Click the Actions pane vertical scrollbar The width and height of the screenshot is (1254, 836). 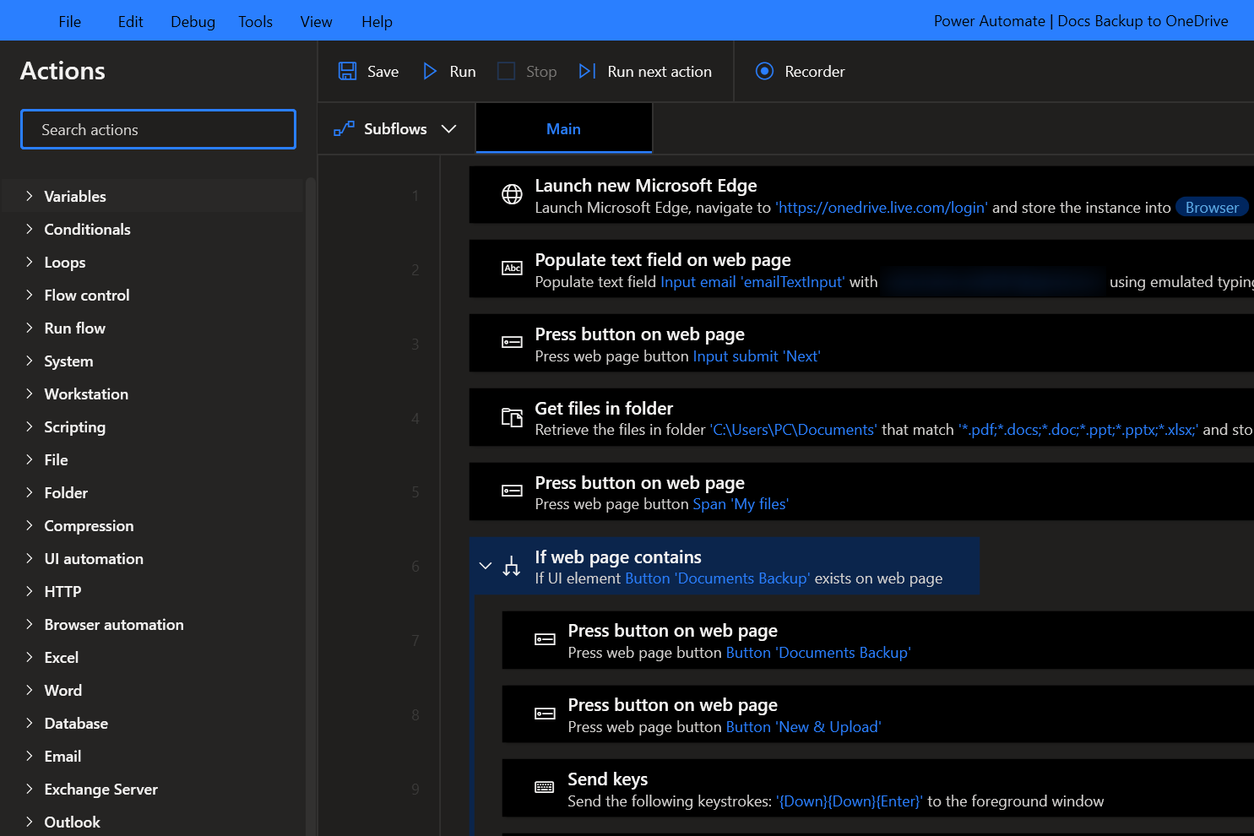tap(310, 506)
